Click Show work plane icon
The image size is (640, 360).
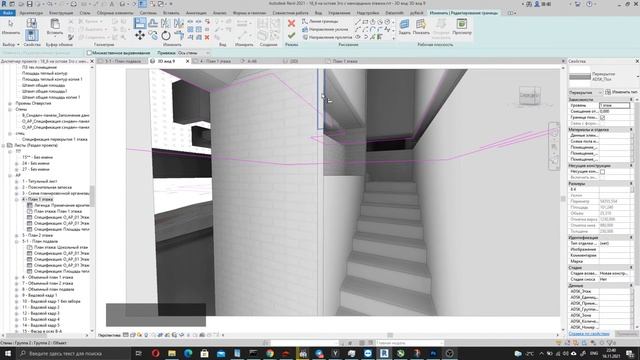pos(421,24)
